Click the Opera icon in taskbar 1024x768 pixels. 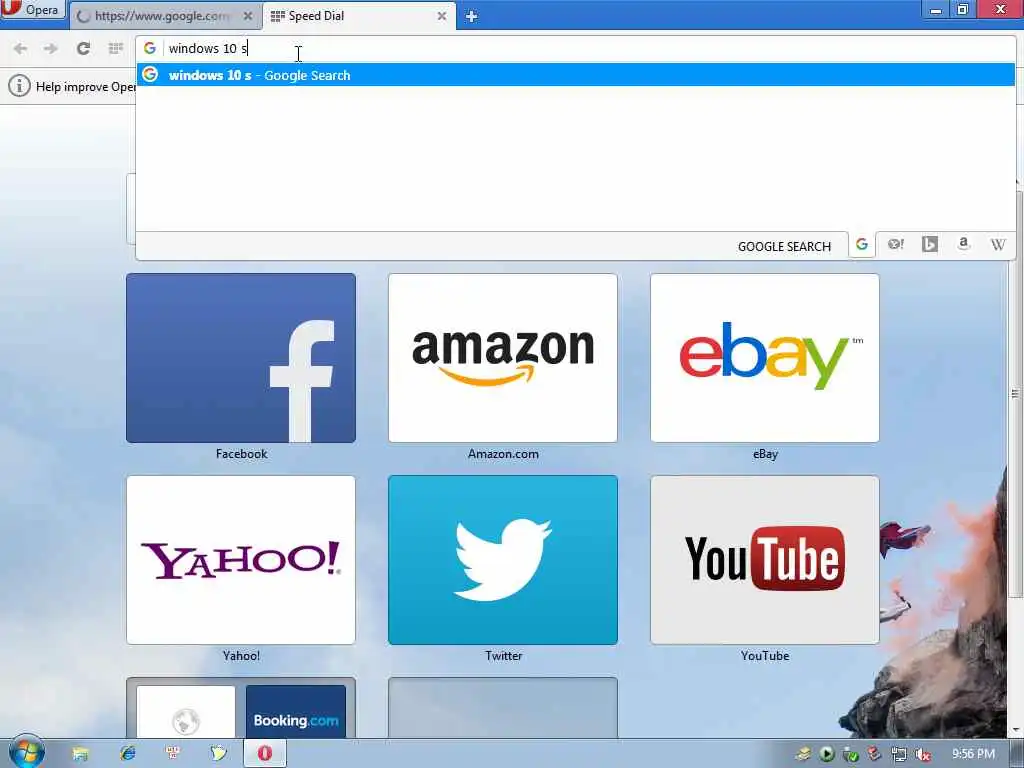264,754
